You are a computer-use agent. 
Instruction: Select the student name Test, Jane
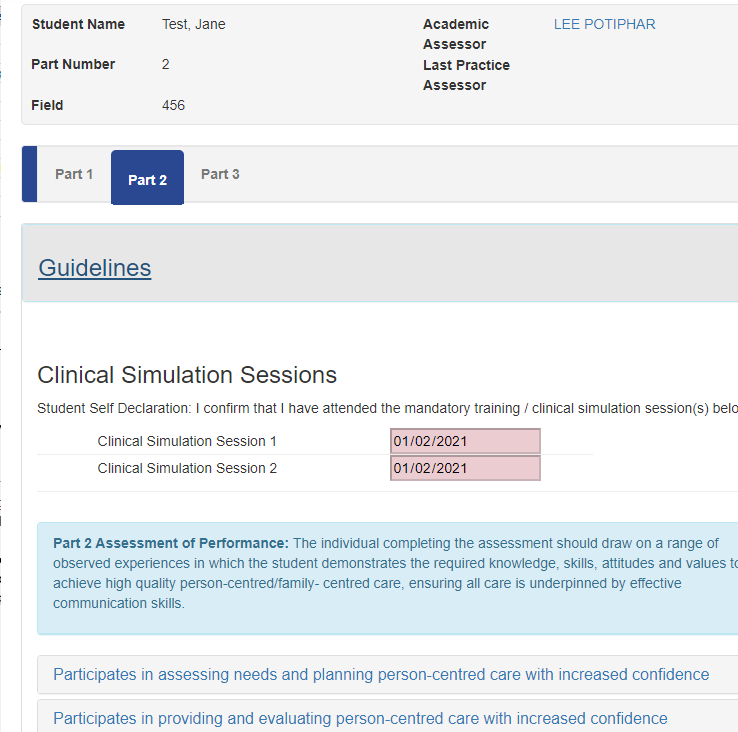coord(193,24)
